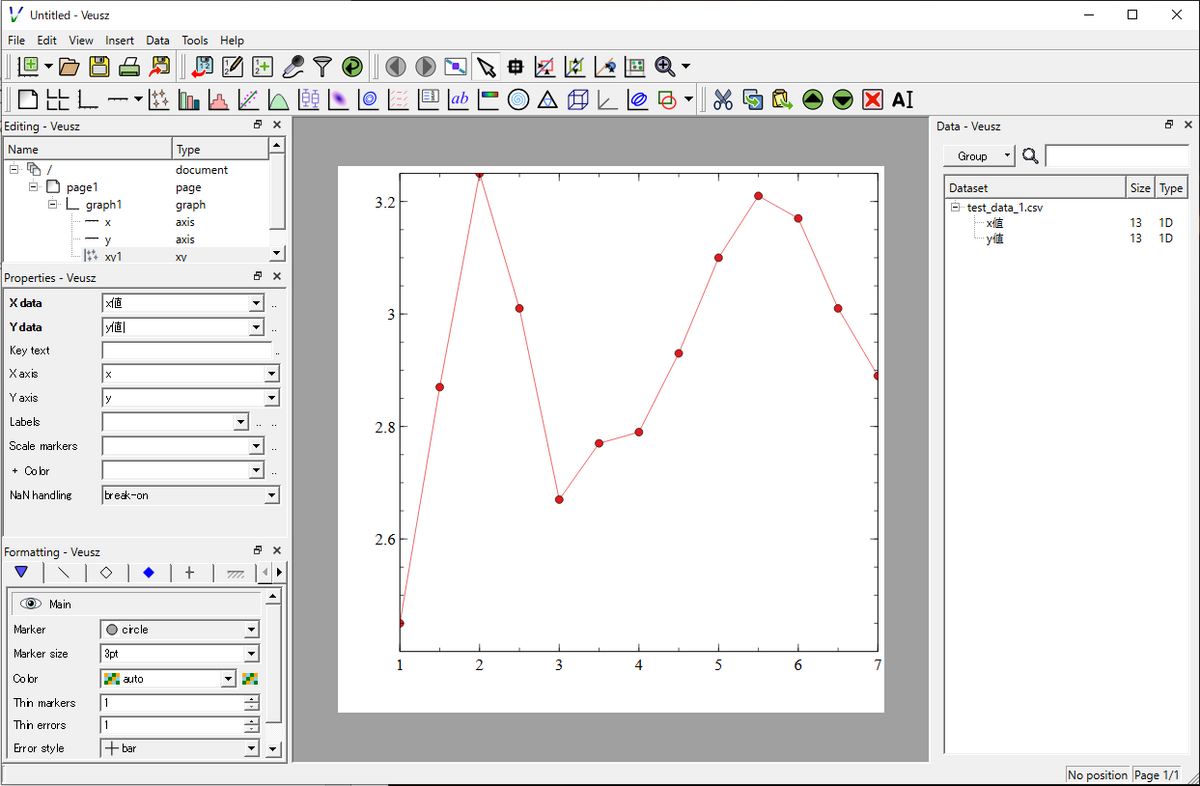This screenshot has height=786, width=1200.
Task: Click the color chooser button beside auto
Action: tap(250, 679)
